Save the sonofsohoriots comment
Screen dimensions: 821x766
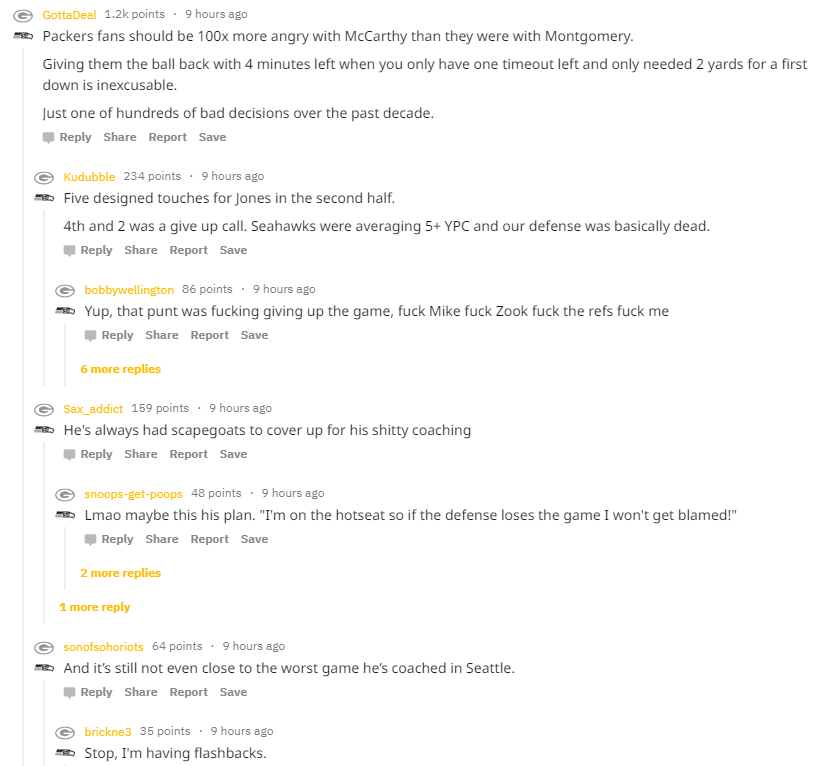point(233,692)
